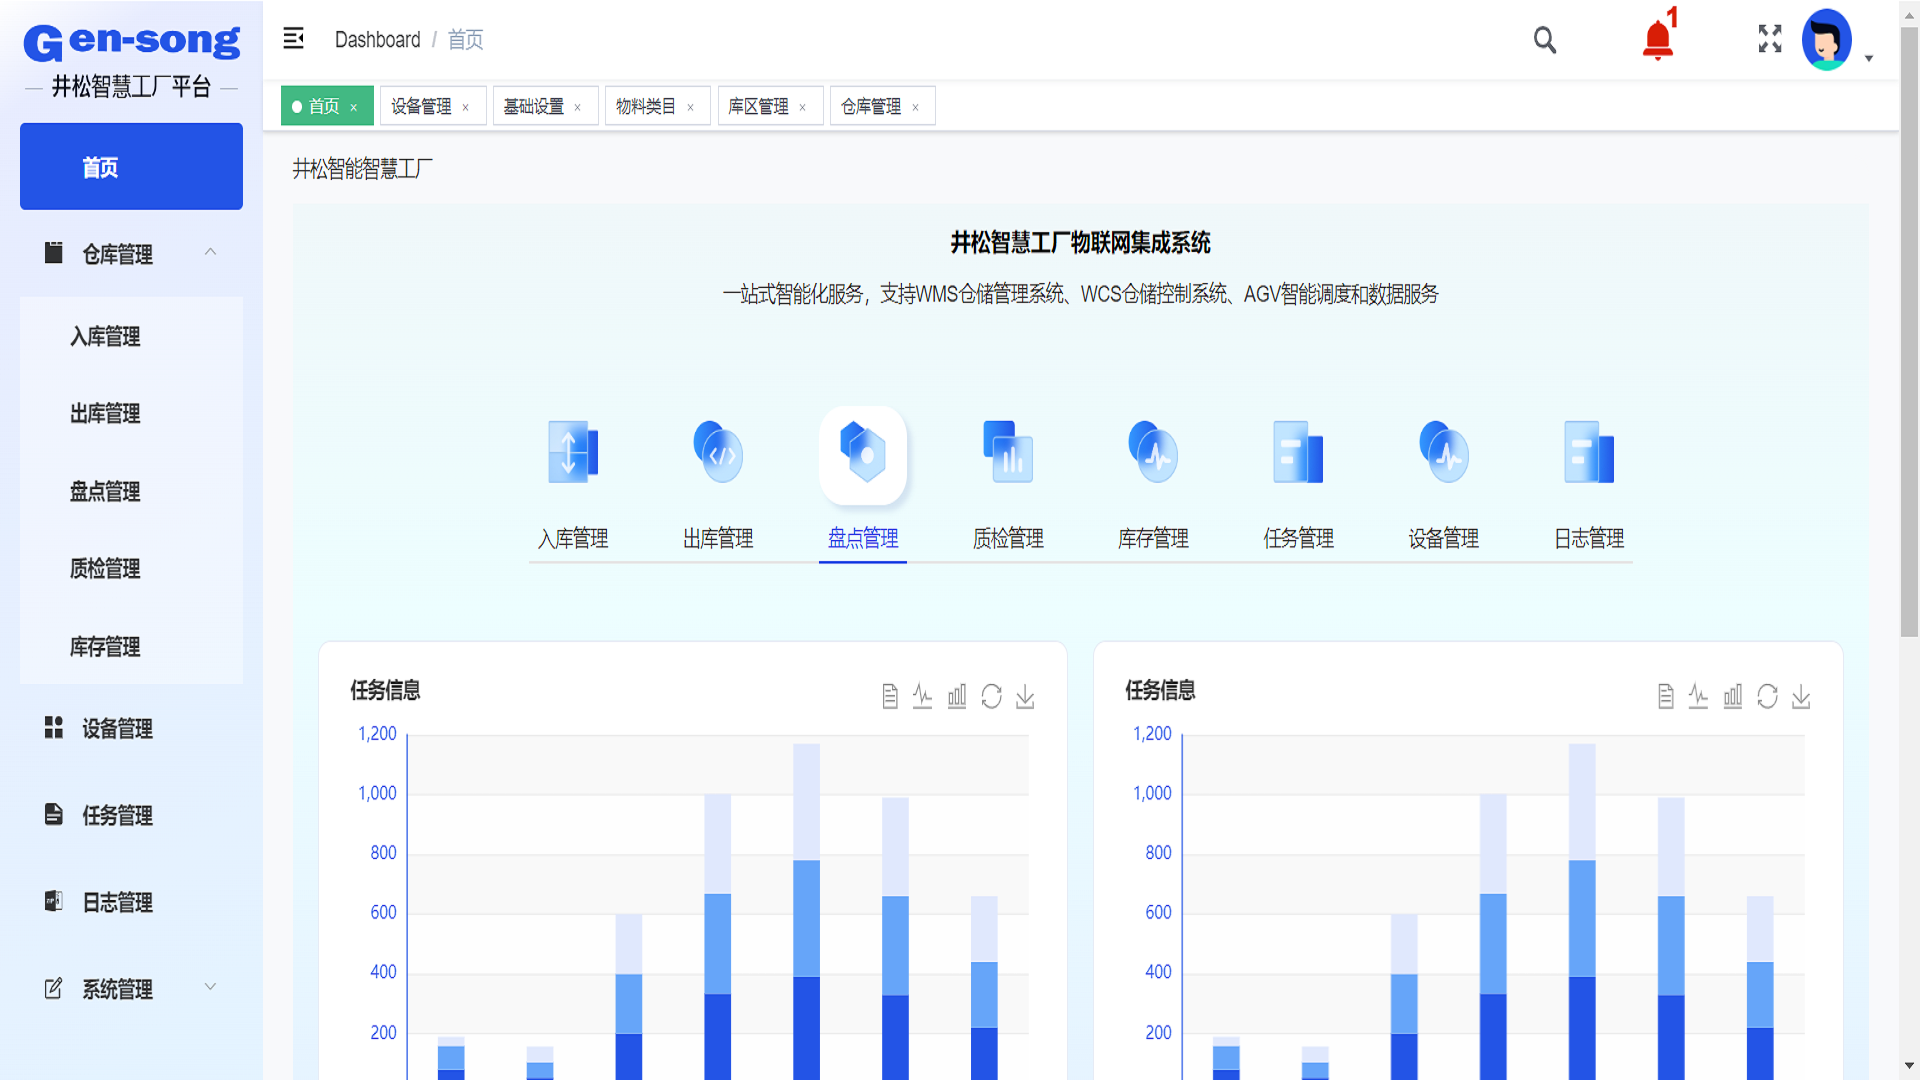This screenshot has height=1080, width=1920.
Task: Switch to the 物料类目 tab
Action: coord(646,106)
